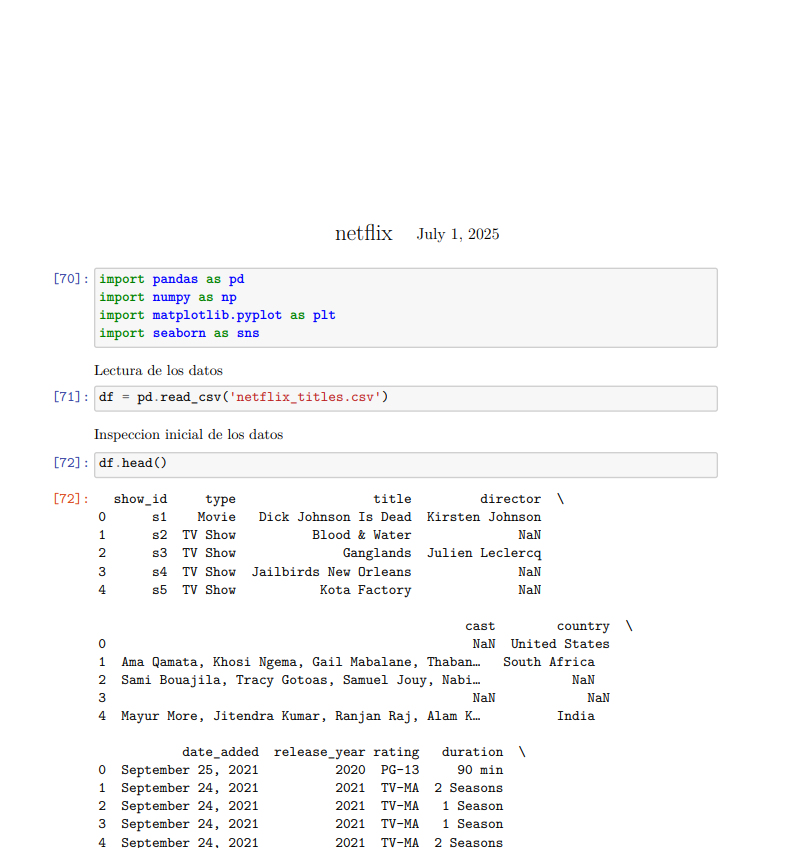
Task: Click the director 'Julien Leclercq'
Action: click(484, 553)
